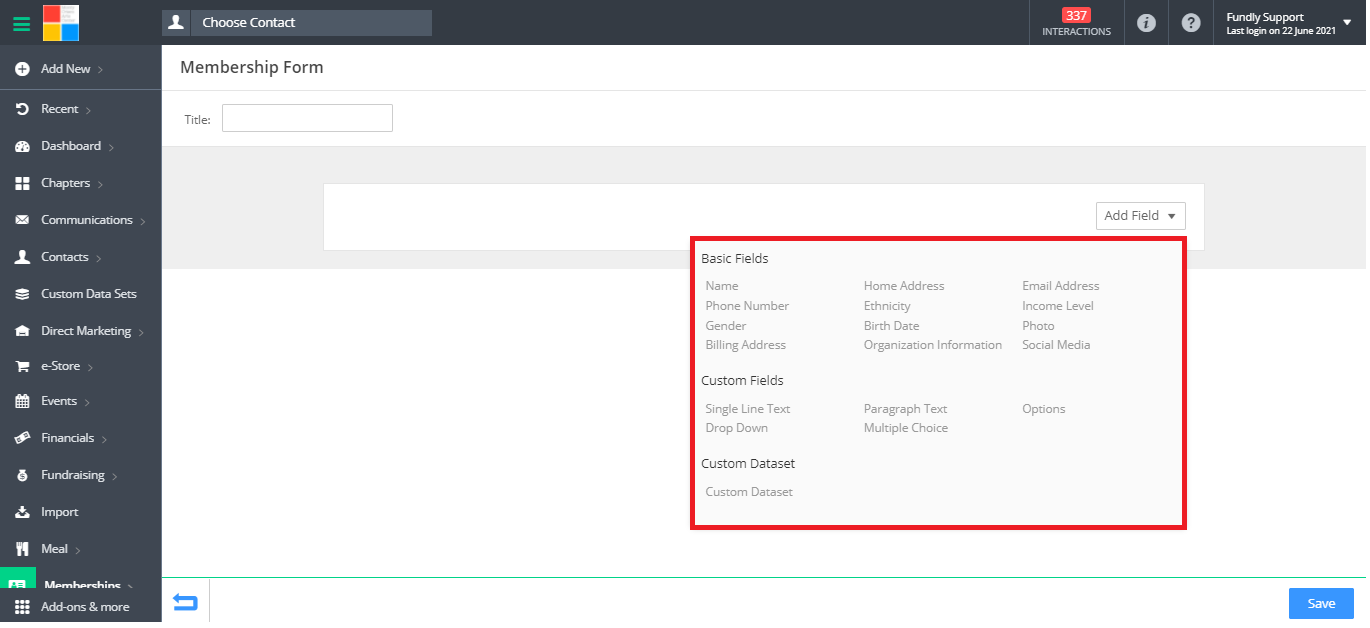Viewport: 1370px width, 628px height.
Task: Expand the Add New submenu
Action: [101, 70]
